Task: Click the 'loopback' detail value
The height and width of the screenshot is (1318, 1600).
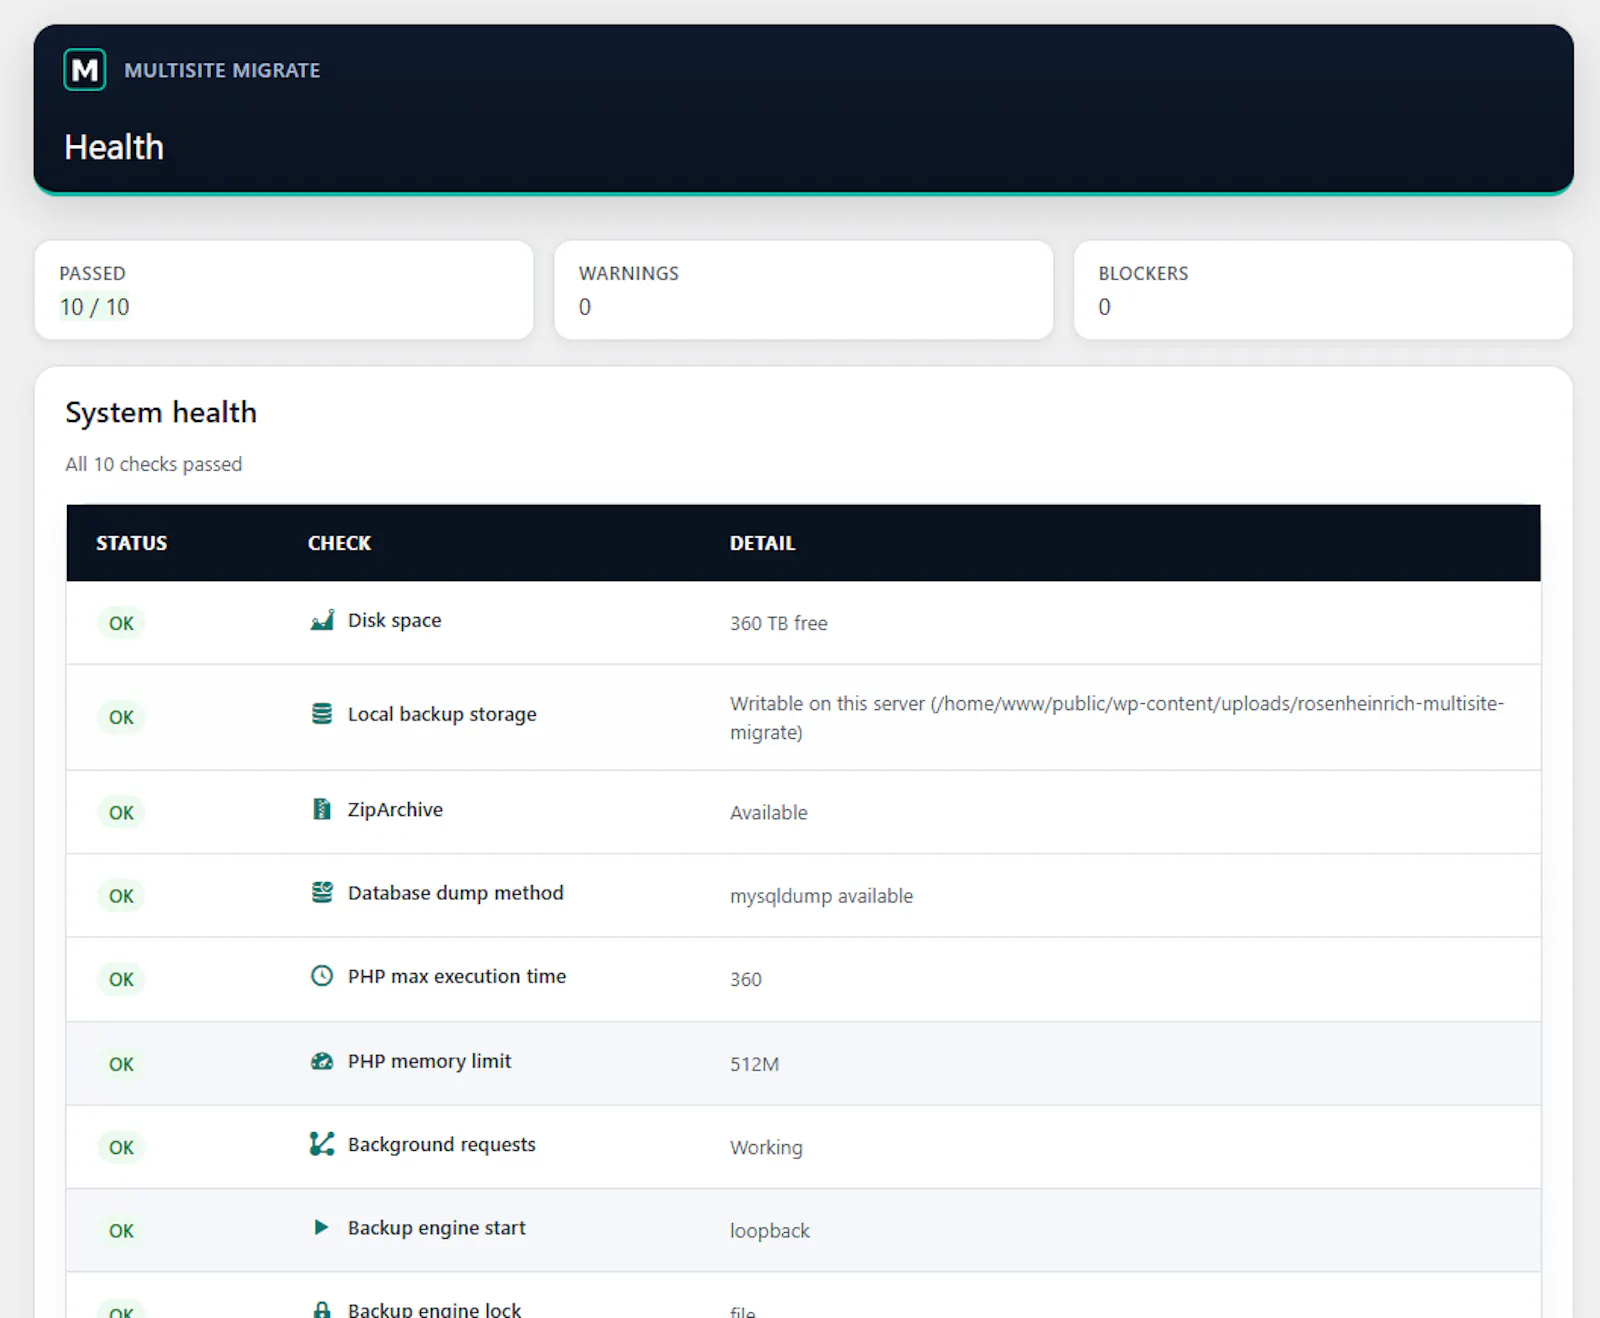Action: pyautogui.click(x=770, y=1231)
